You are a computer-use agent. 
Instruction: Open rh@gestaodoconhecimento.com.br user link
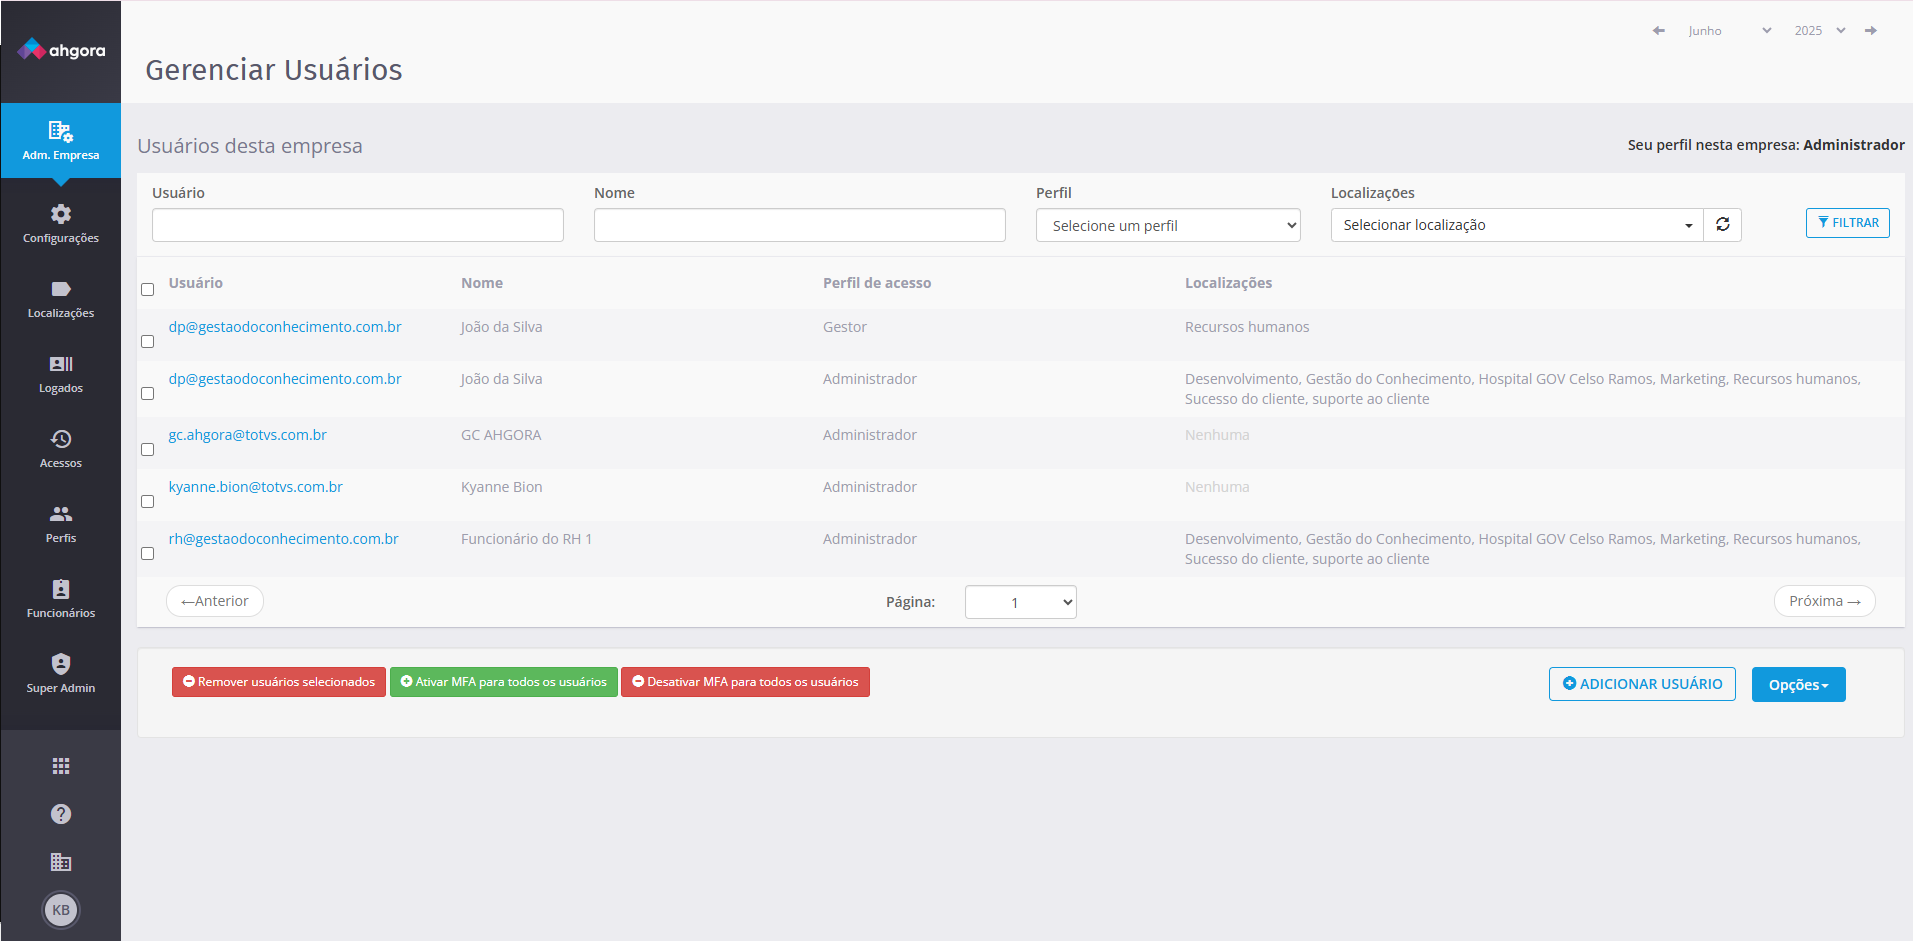coord(284,539)
